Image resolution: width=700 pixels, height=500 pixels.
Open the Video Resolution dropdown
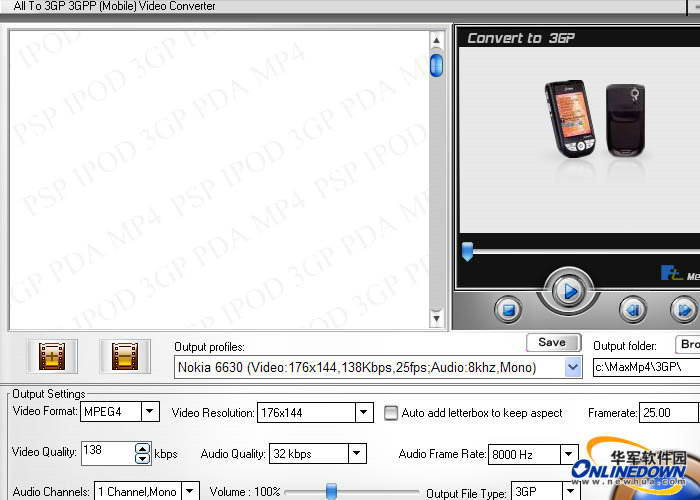(x=364, y=412)
